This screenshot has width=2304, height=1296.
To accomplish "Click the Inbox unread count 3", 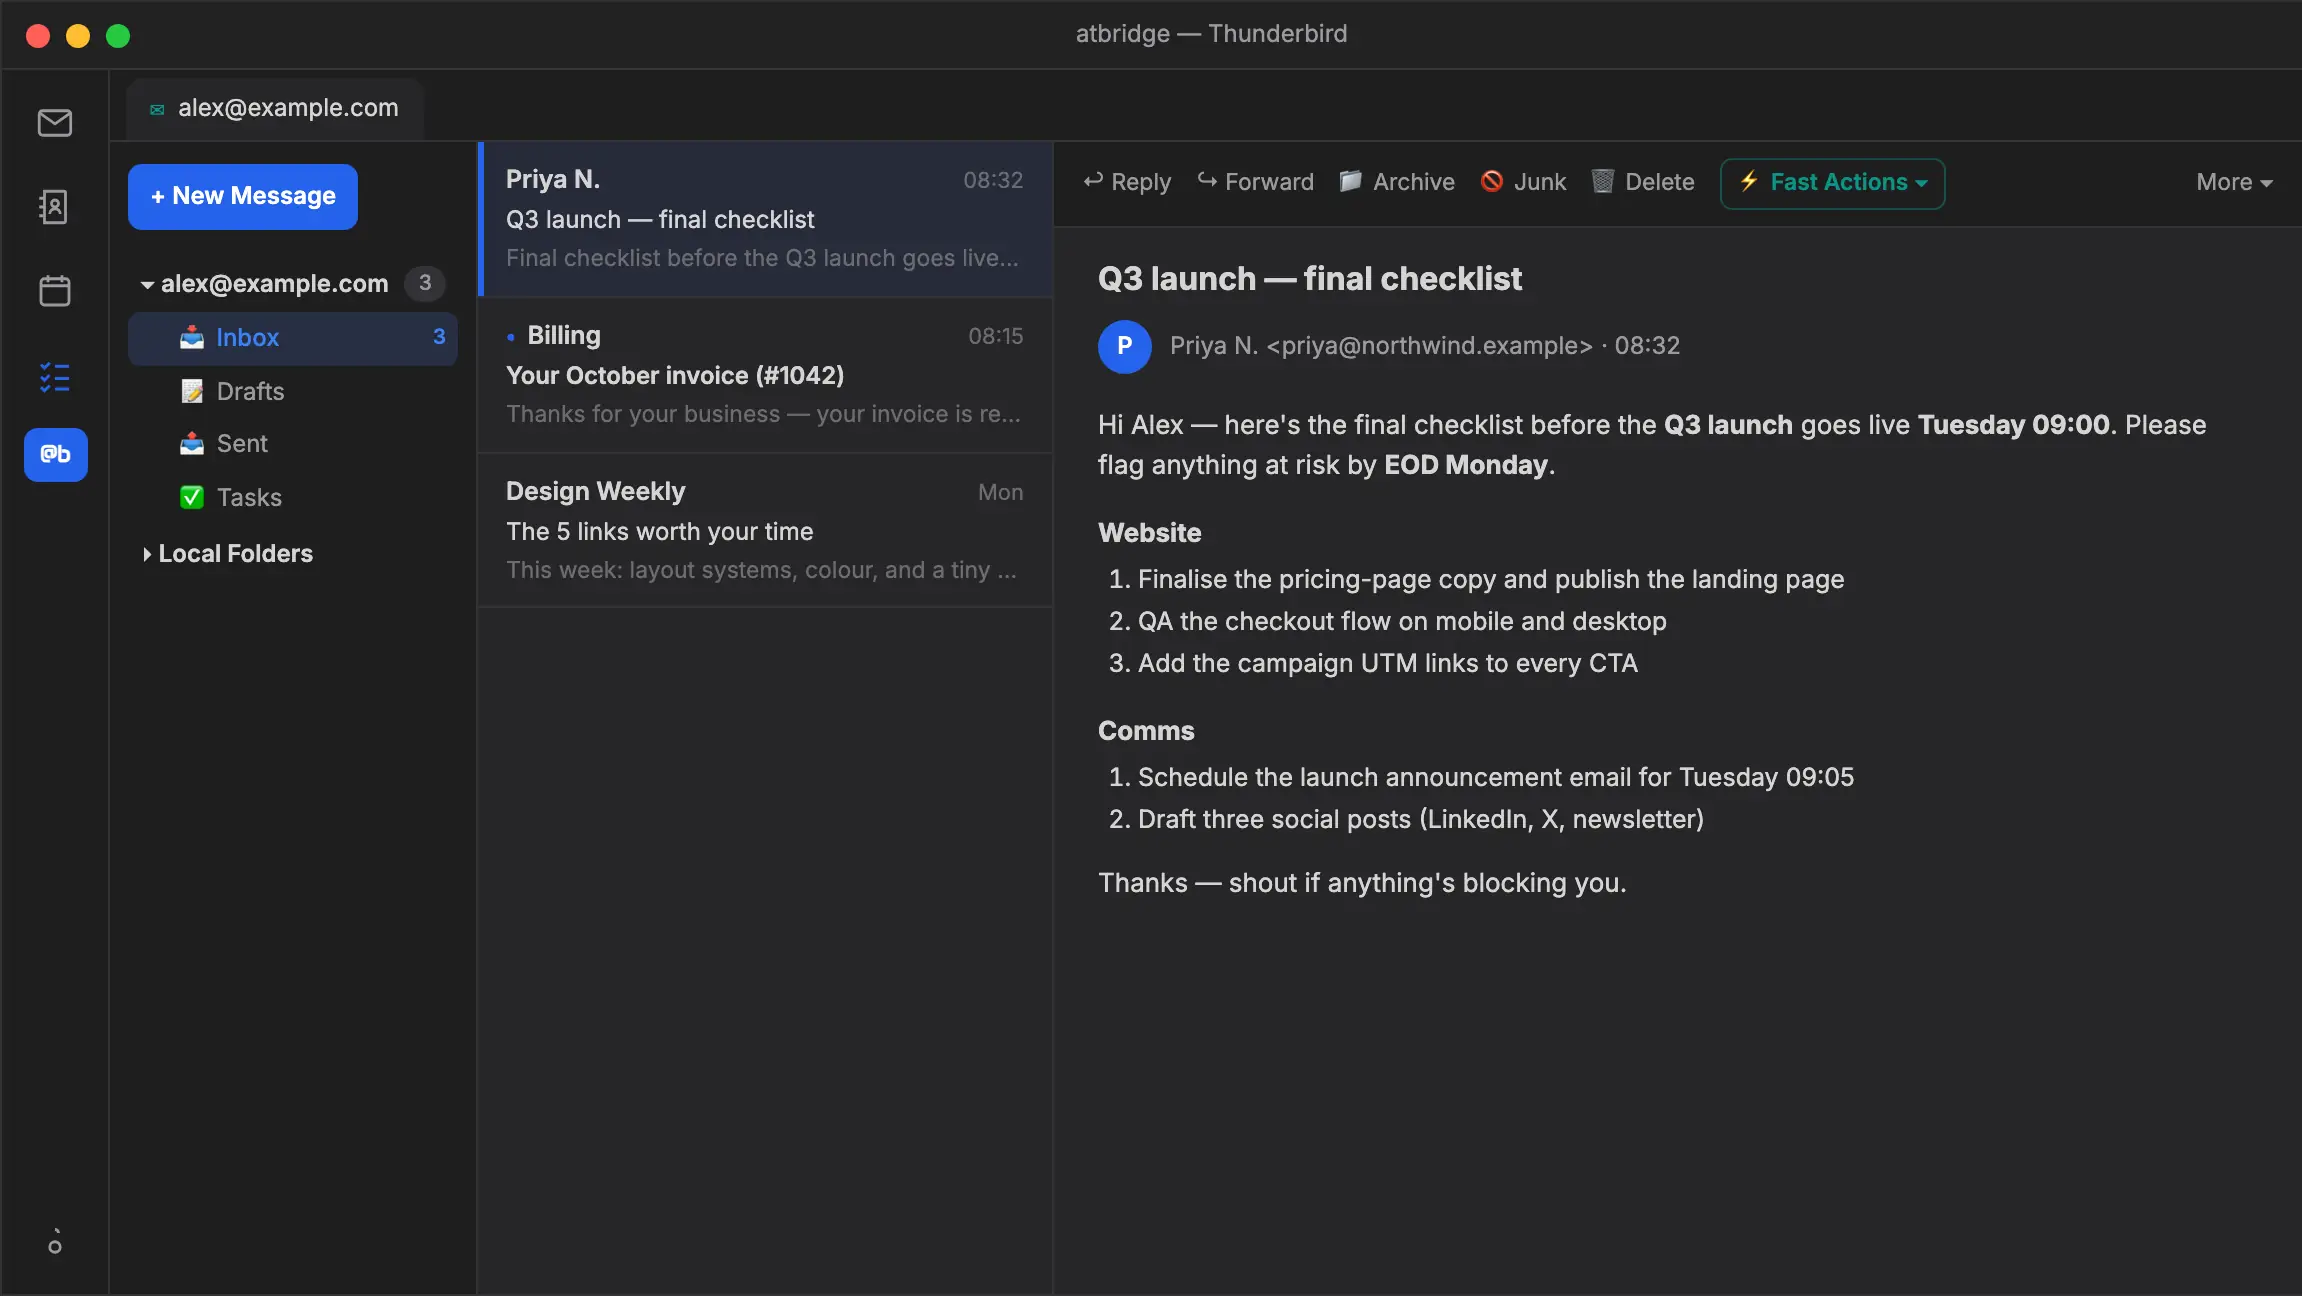I will click(x=439, y=337).
